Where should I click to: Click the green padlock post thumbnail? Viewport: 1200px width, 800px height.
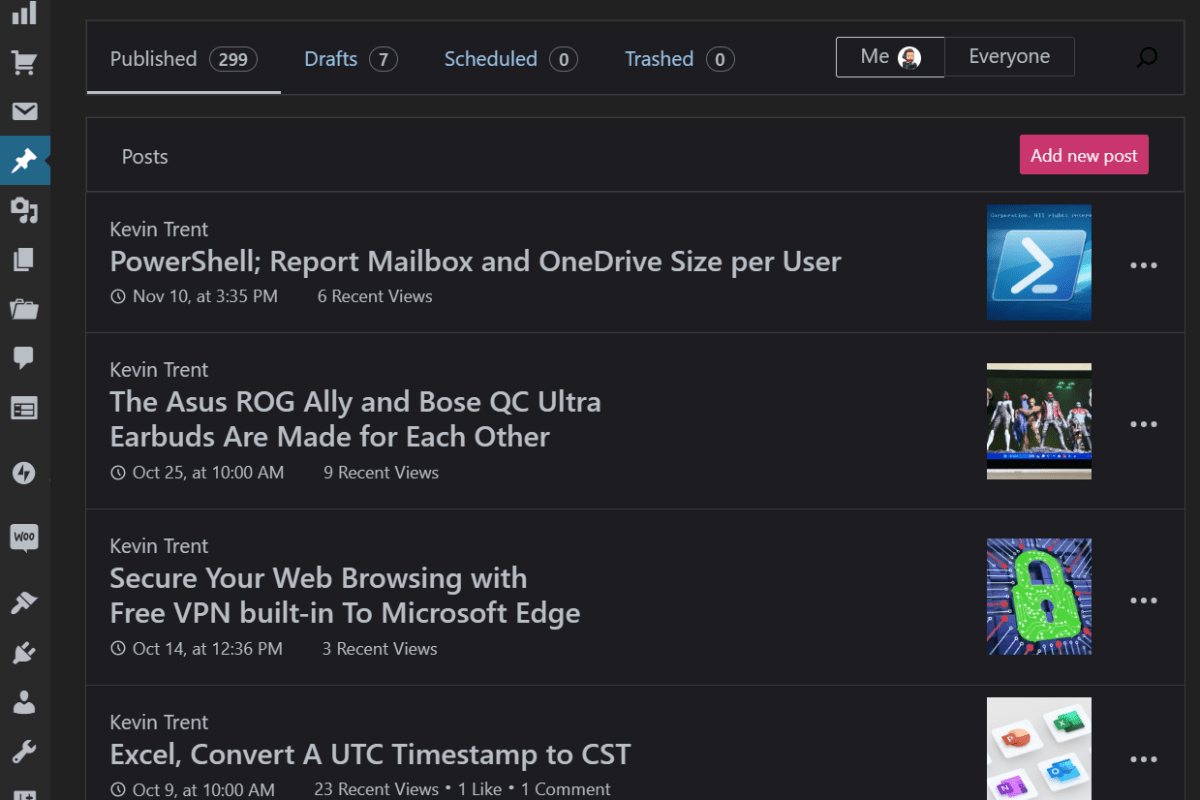1039,597
